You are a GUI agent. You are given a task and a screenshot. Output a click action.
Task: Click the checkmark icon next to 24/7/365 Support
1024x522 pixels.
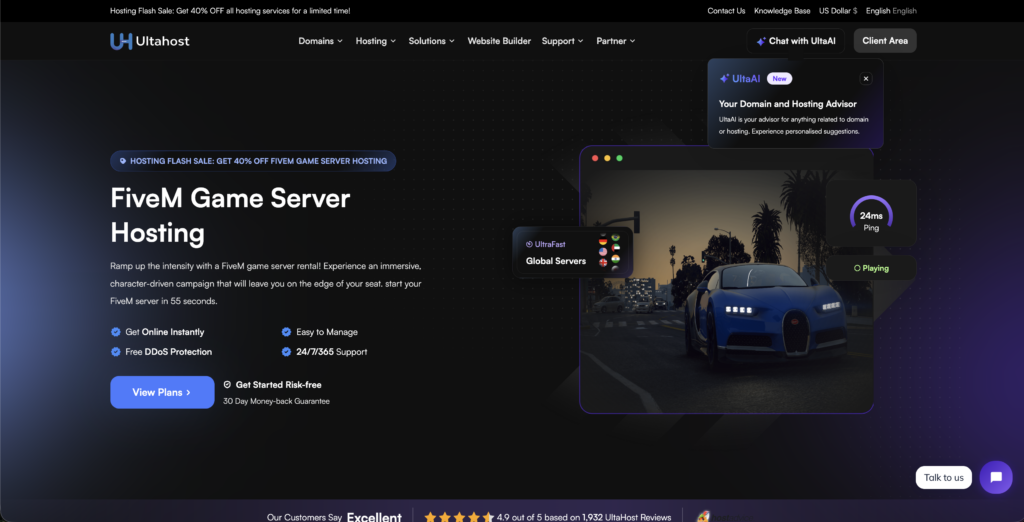(x=286, y=351)
